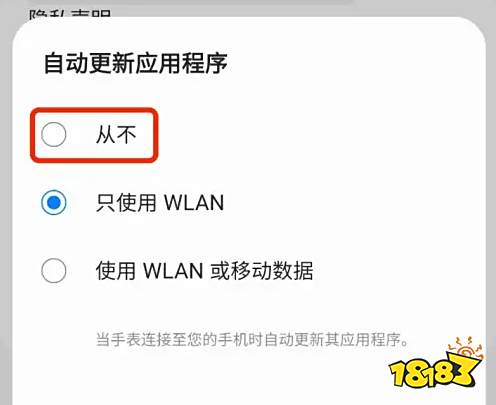Click the grey hint text about 手表 updates
This screenshot has width=496, height=405.
(252, 340)
